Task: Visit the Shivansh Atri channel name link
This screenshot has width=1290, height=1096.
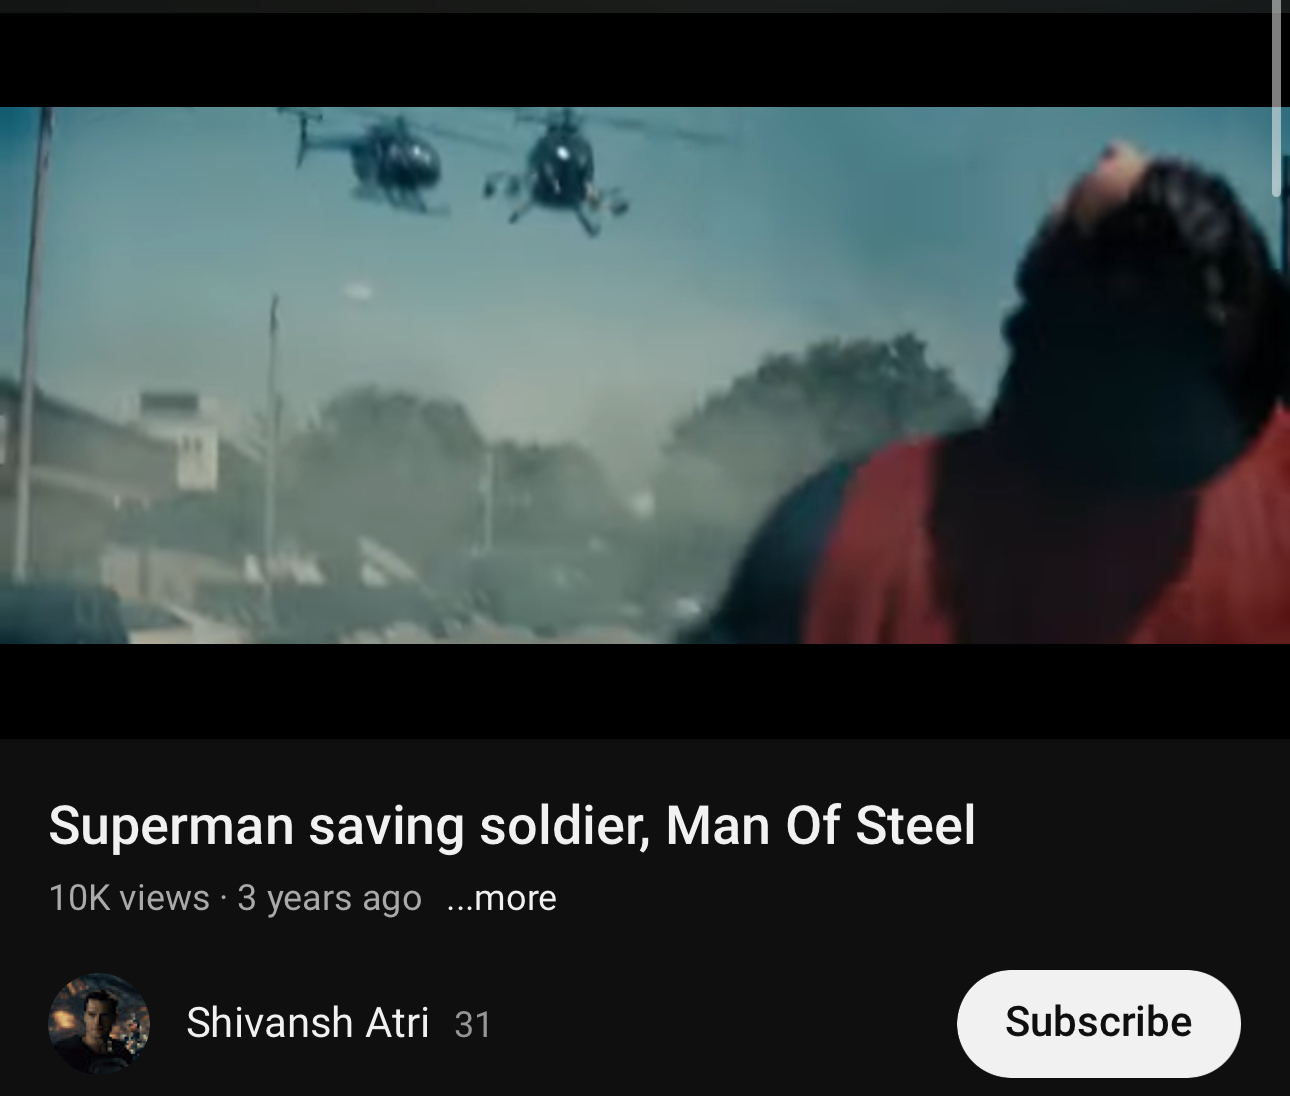Action: pos(307,1023)
